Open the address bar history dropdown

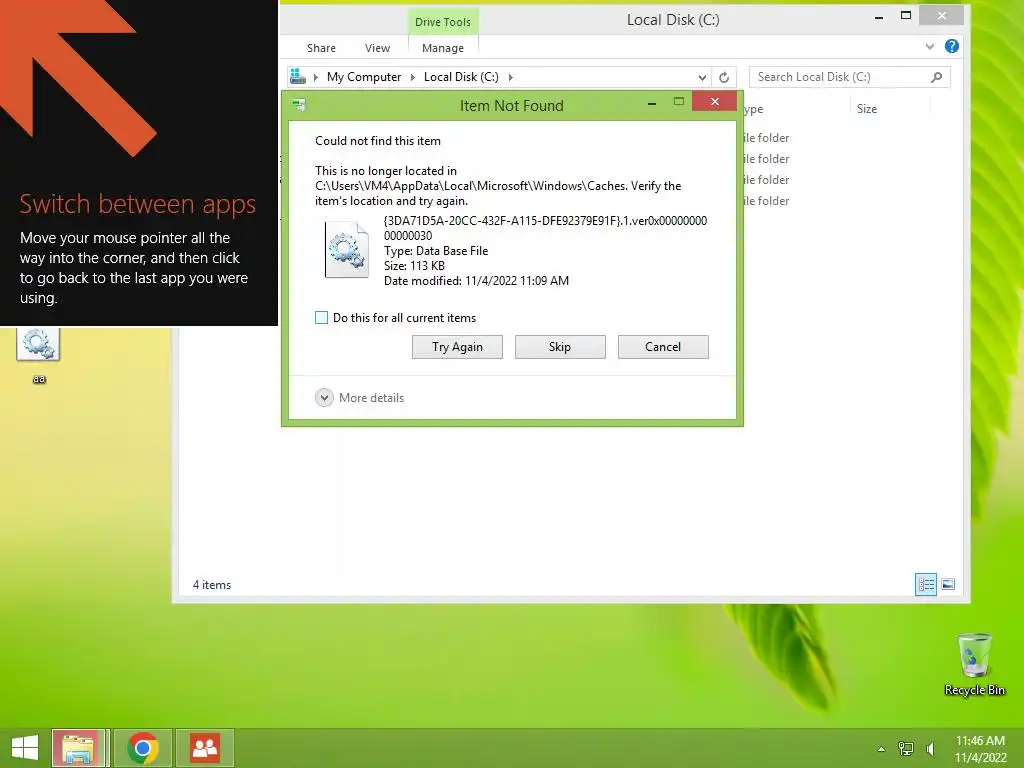[702, 78]
